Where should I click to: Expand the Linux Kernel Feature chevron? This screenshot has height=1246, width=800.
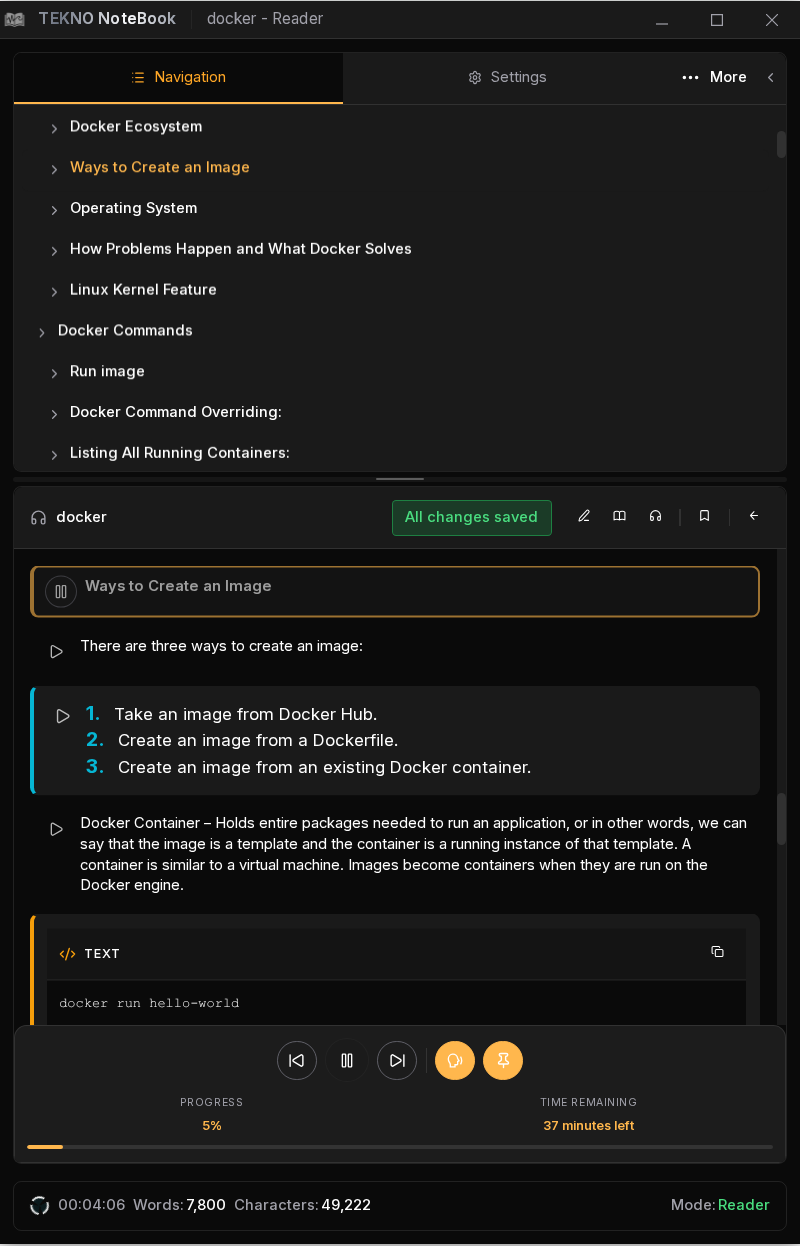pos(54,291)
